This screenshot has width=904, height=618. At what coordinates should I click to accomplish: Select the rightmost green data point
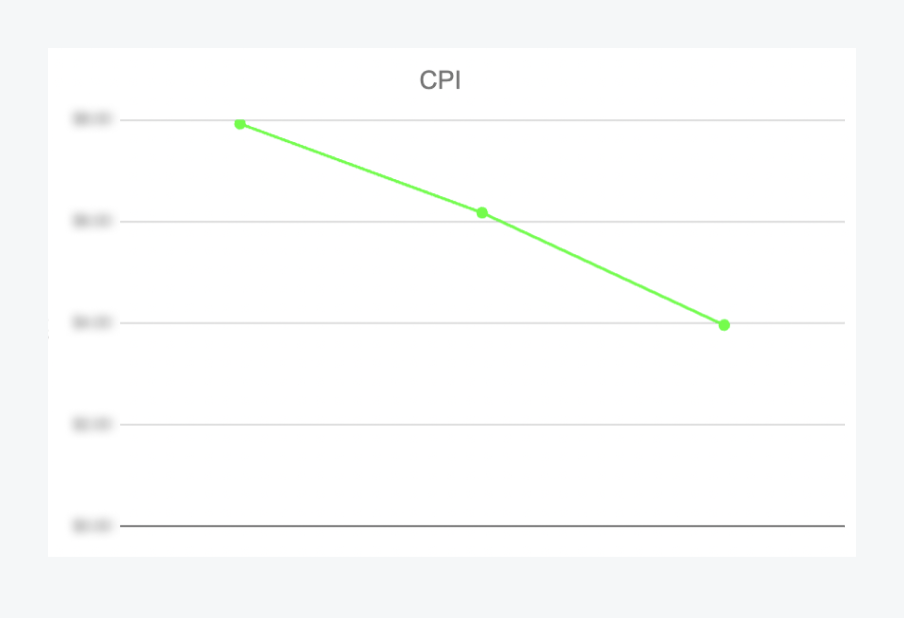[724, 325]
